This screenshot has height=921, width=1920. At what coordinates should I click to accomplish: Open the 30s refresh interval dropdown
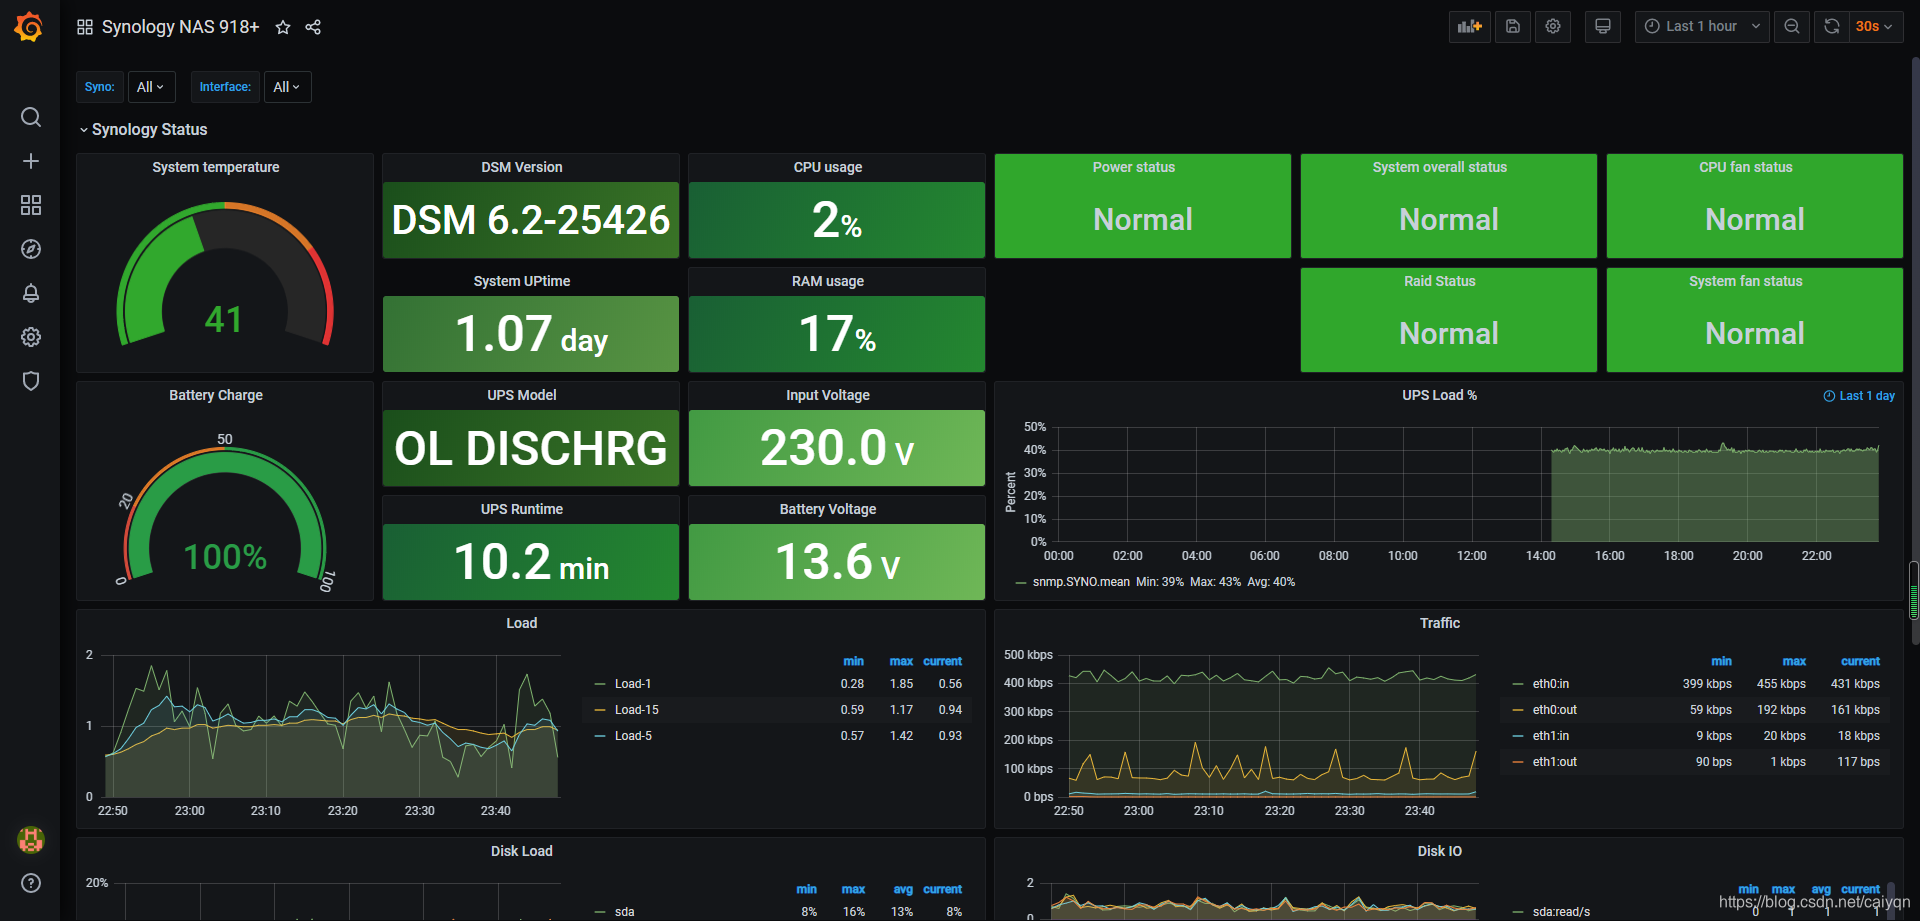point(1875,27)
